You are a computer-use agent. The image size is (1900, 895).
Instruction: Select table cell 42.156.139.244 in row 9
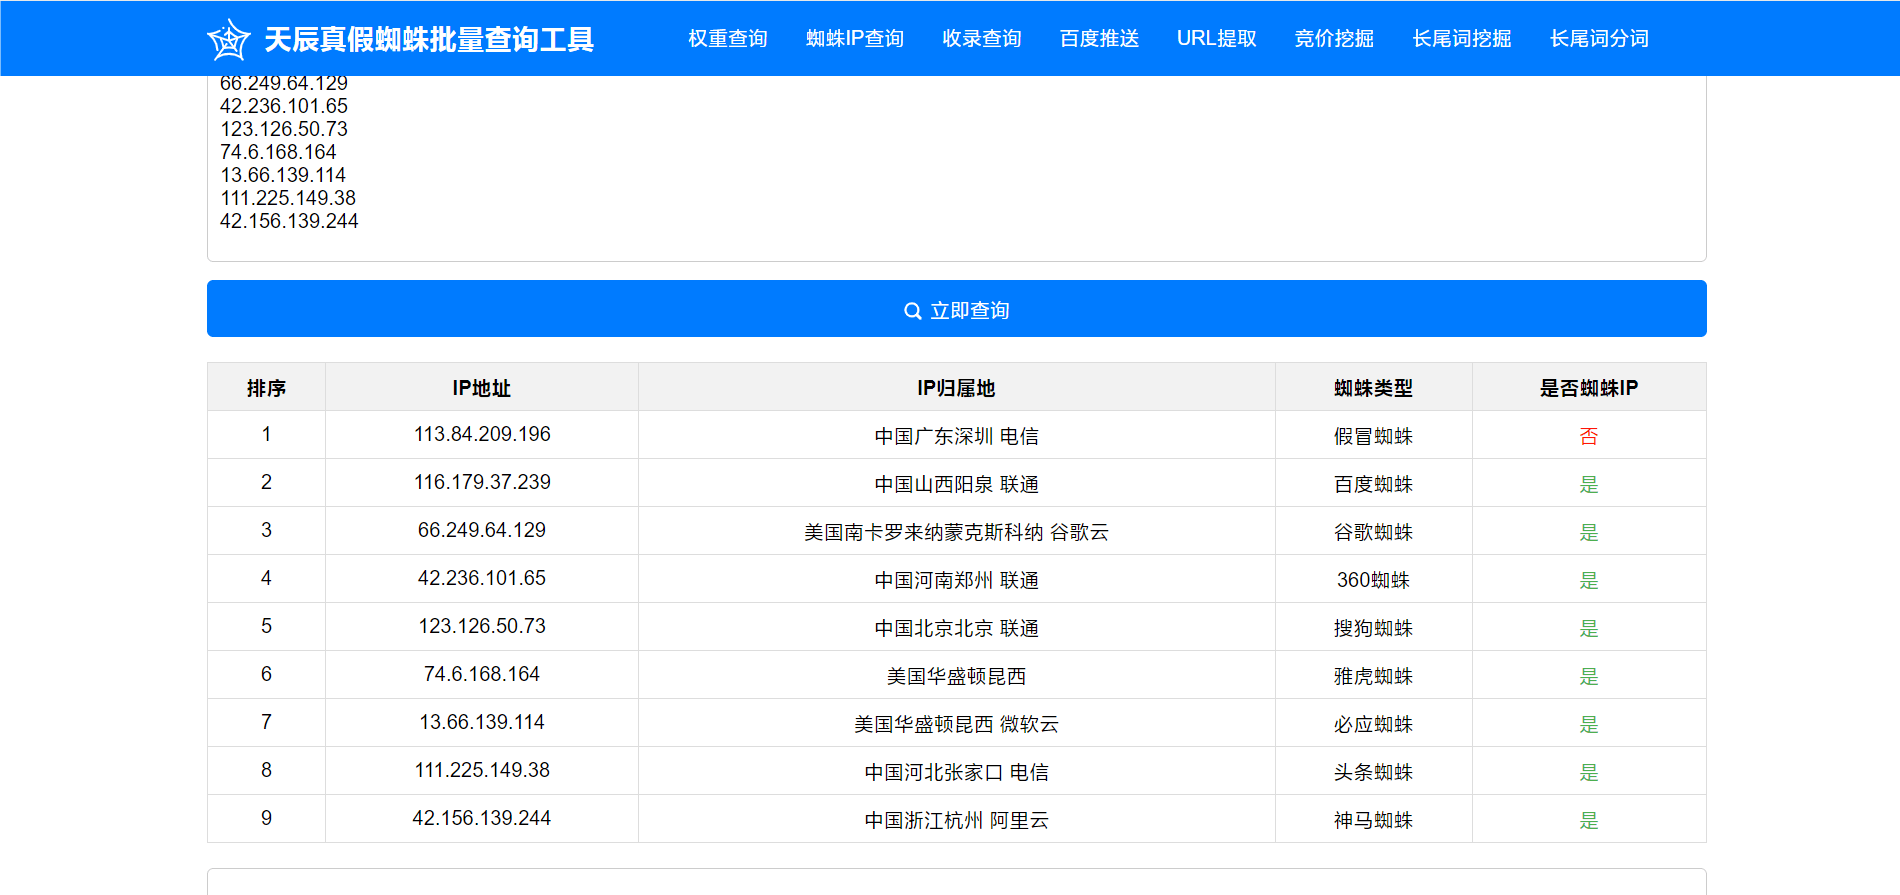(x=482, y=819)
